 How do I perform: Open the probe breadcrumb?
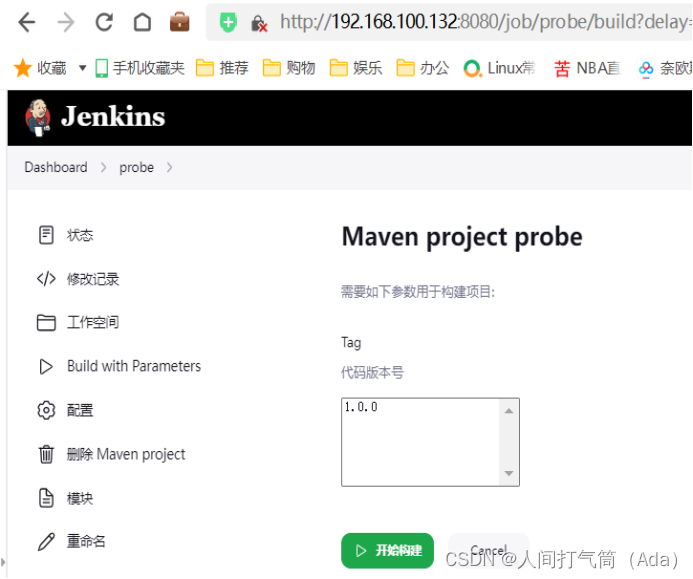137,168
